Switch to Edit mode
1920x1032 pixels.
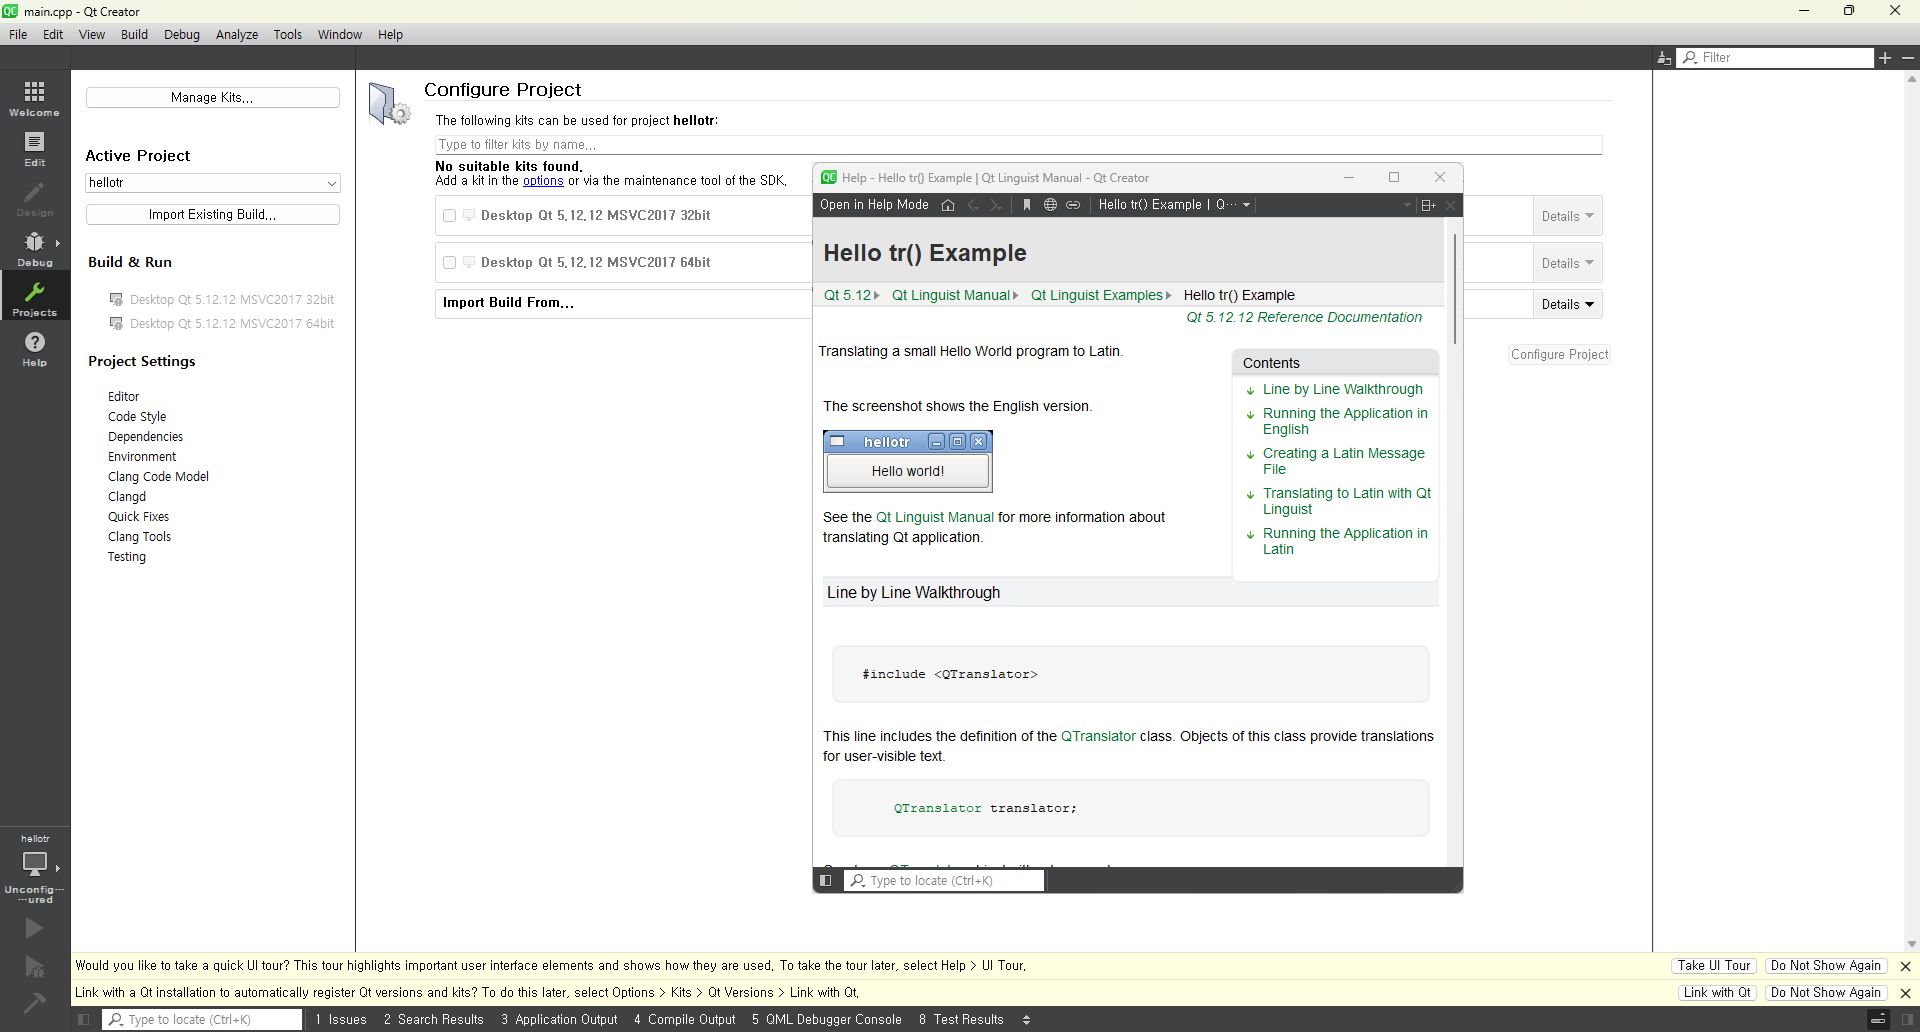click(x=35, y=148)
